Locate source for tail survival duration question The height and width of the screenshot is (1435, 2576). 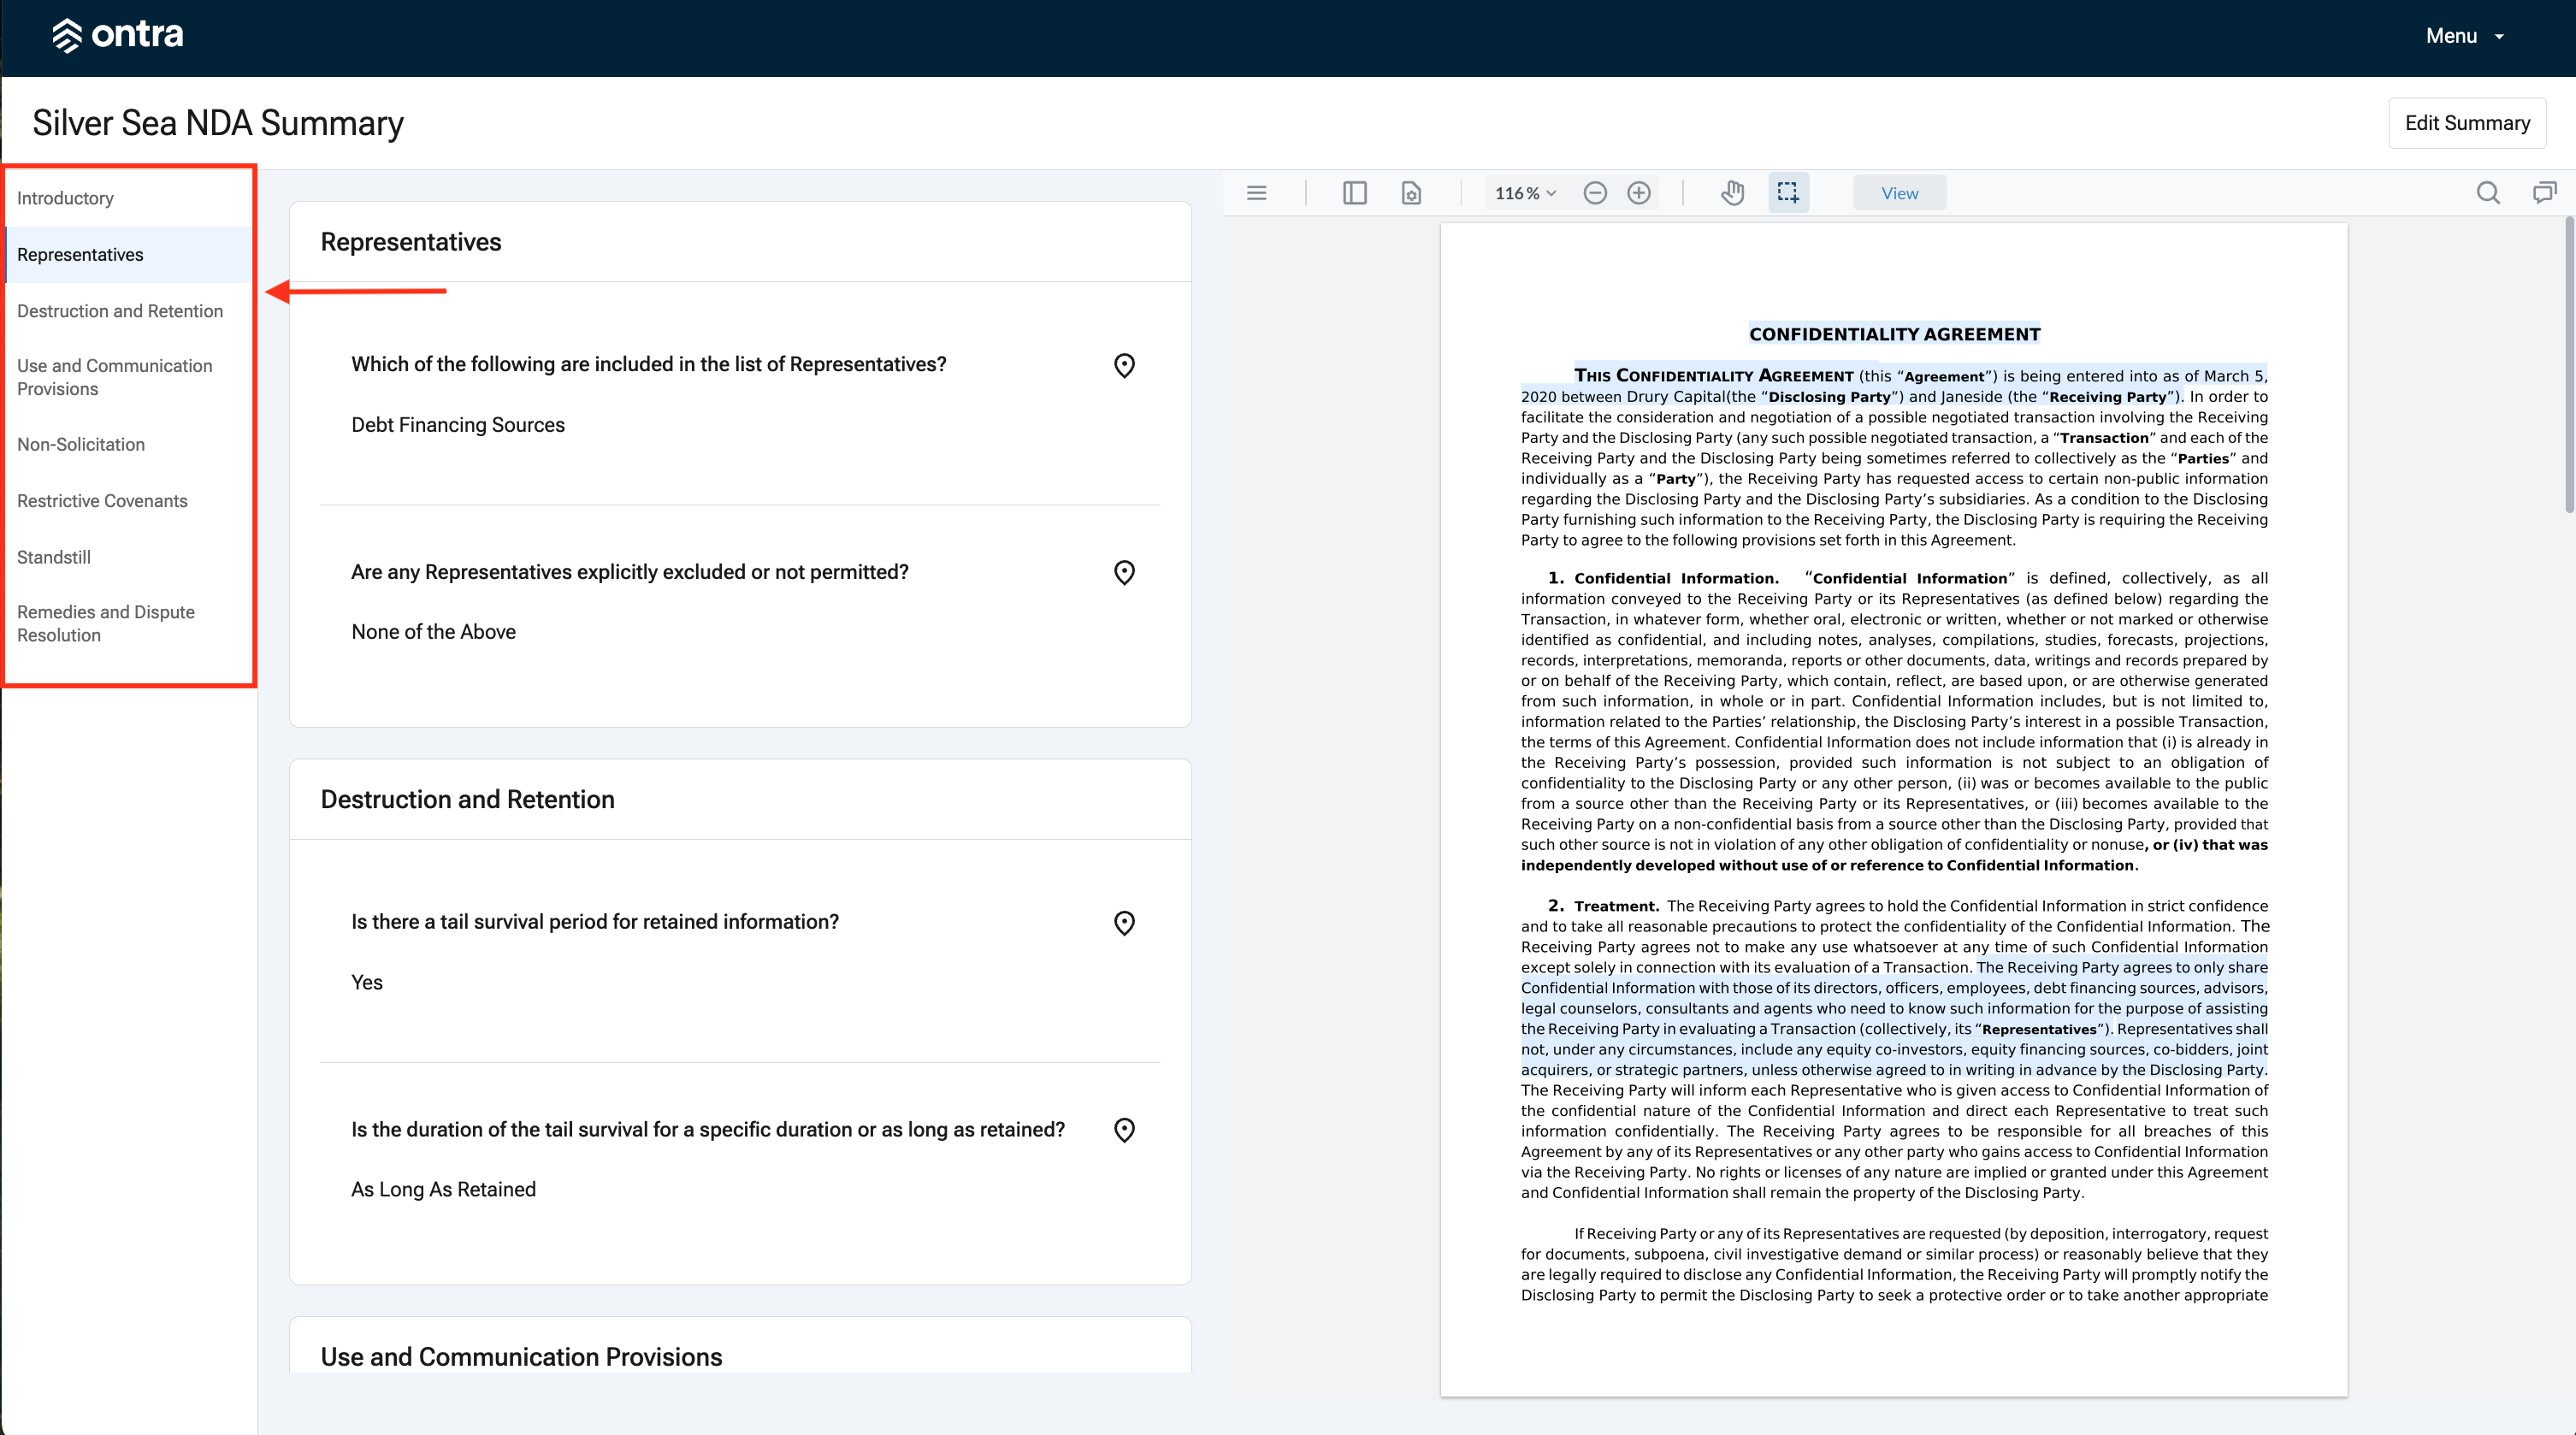tap(1124, 1130)
